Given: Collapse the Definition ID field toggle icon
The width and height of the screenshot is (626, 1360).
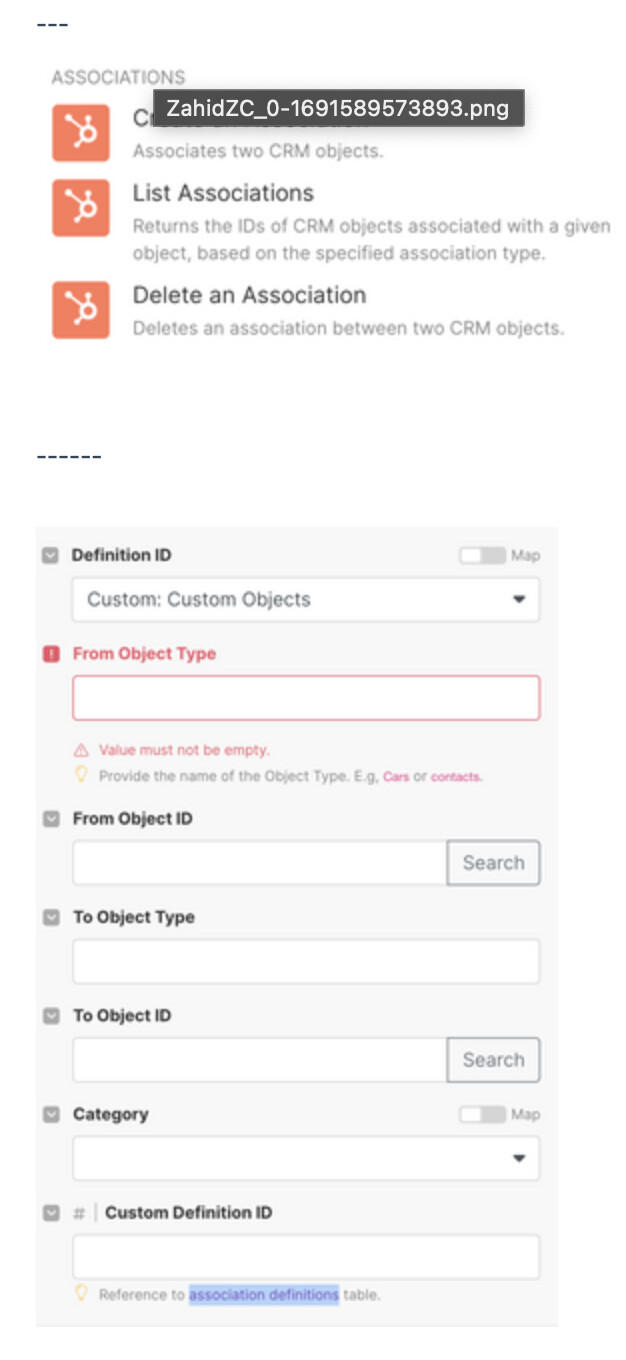Looking at the screenshot, I should (51, 556).
